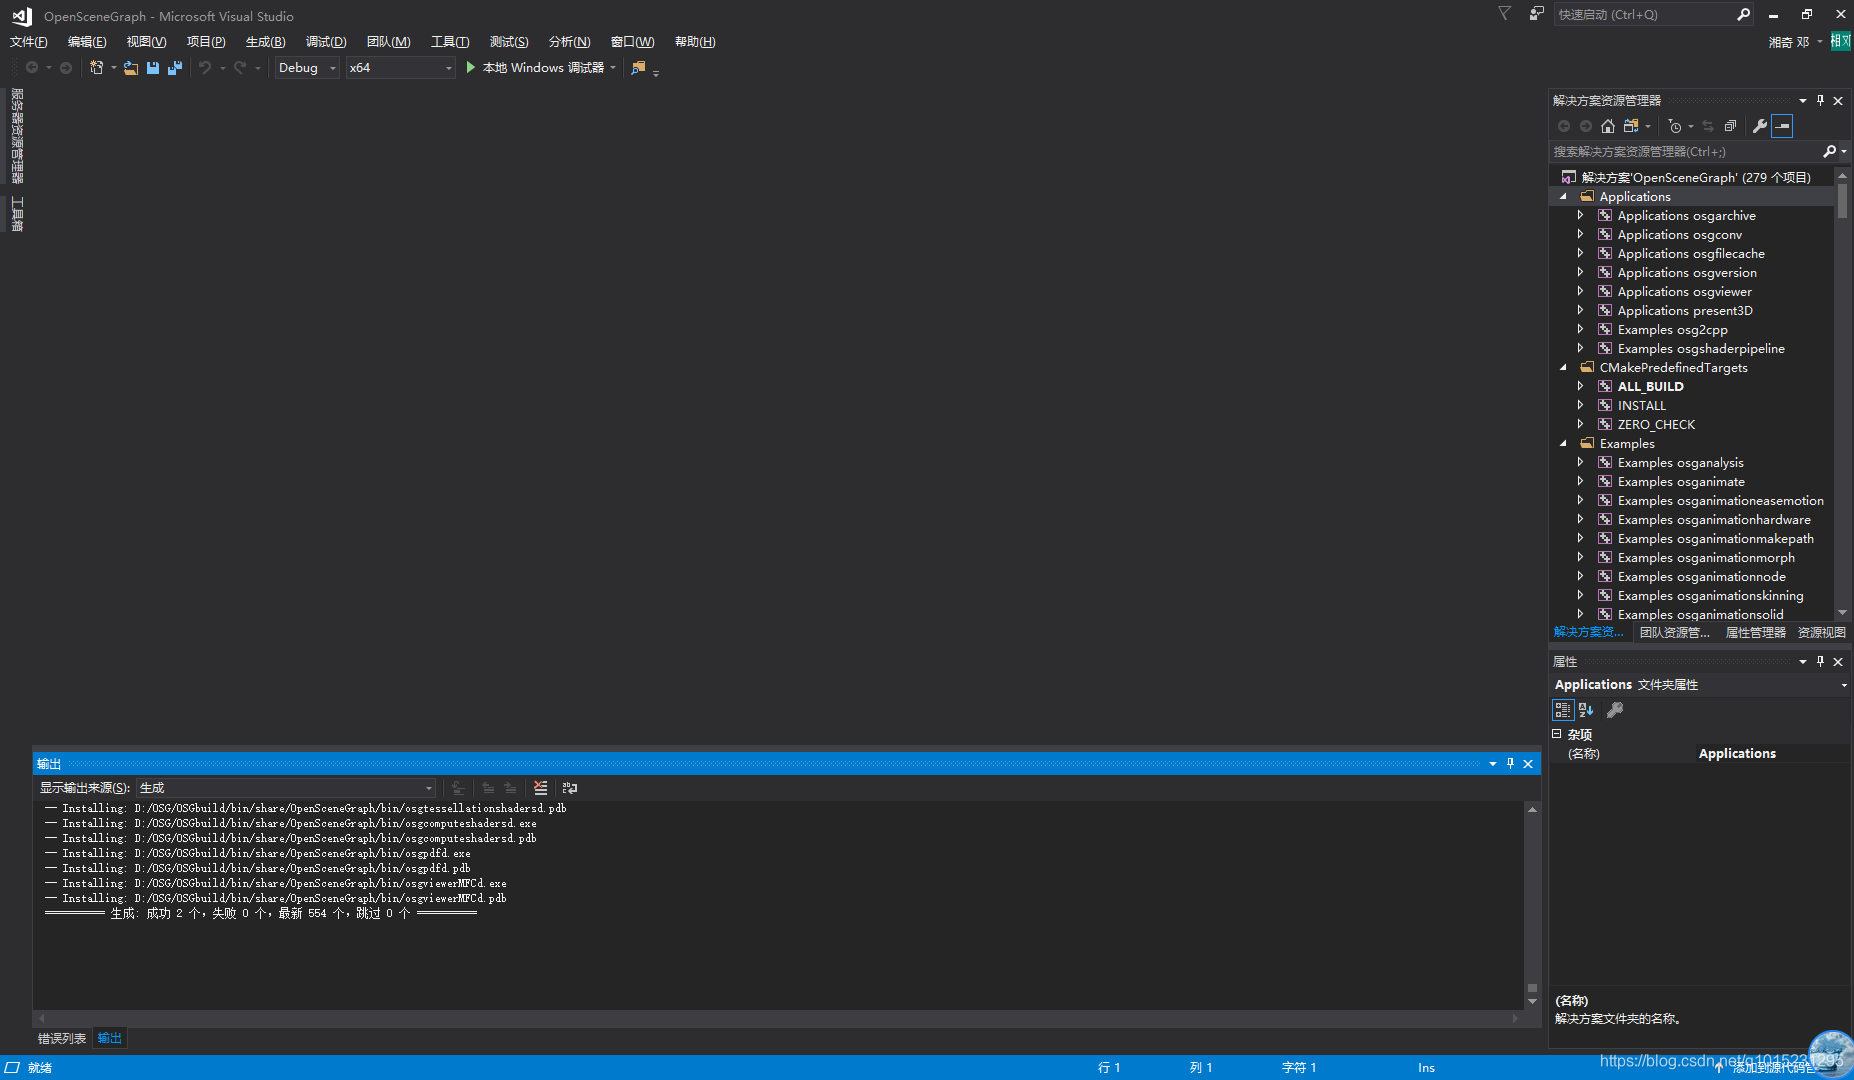
Task: Click the Property Pages wrench in Properties panel
Action: [1614, 710]
